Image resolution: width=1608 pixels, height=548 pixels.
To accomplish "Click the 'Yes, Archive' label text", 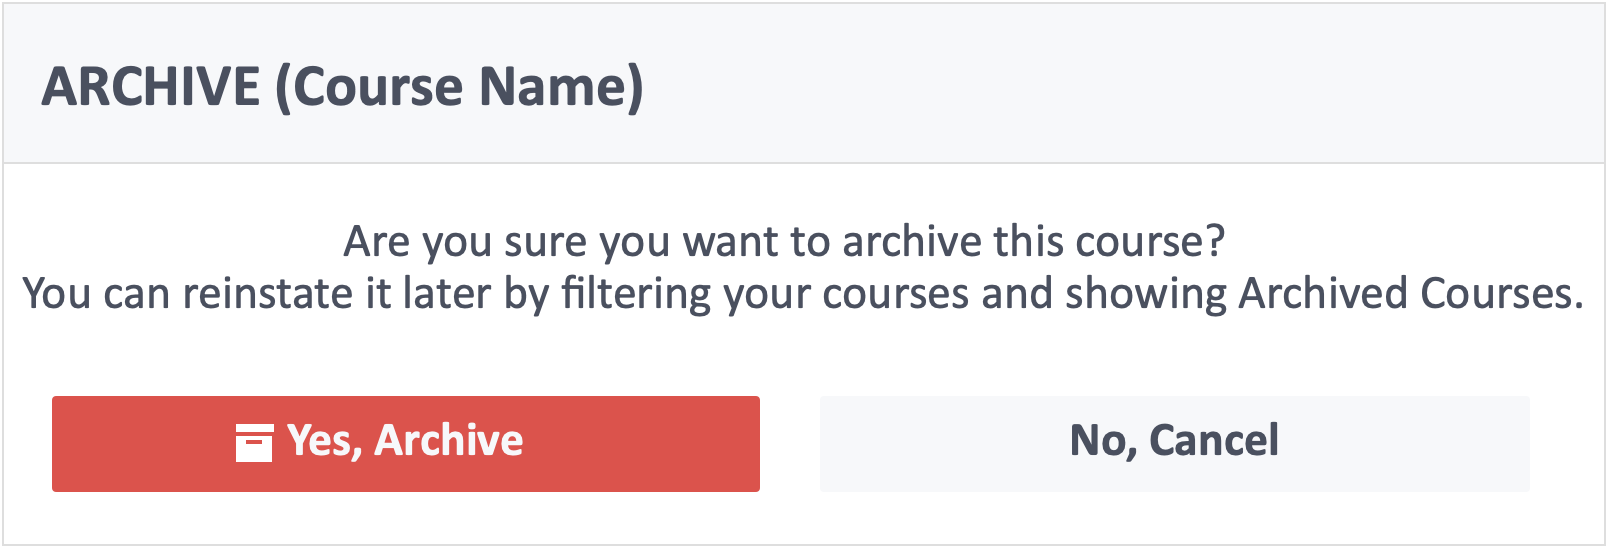I will point(405,441).
